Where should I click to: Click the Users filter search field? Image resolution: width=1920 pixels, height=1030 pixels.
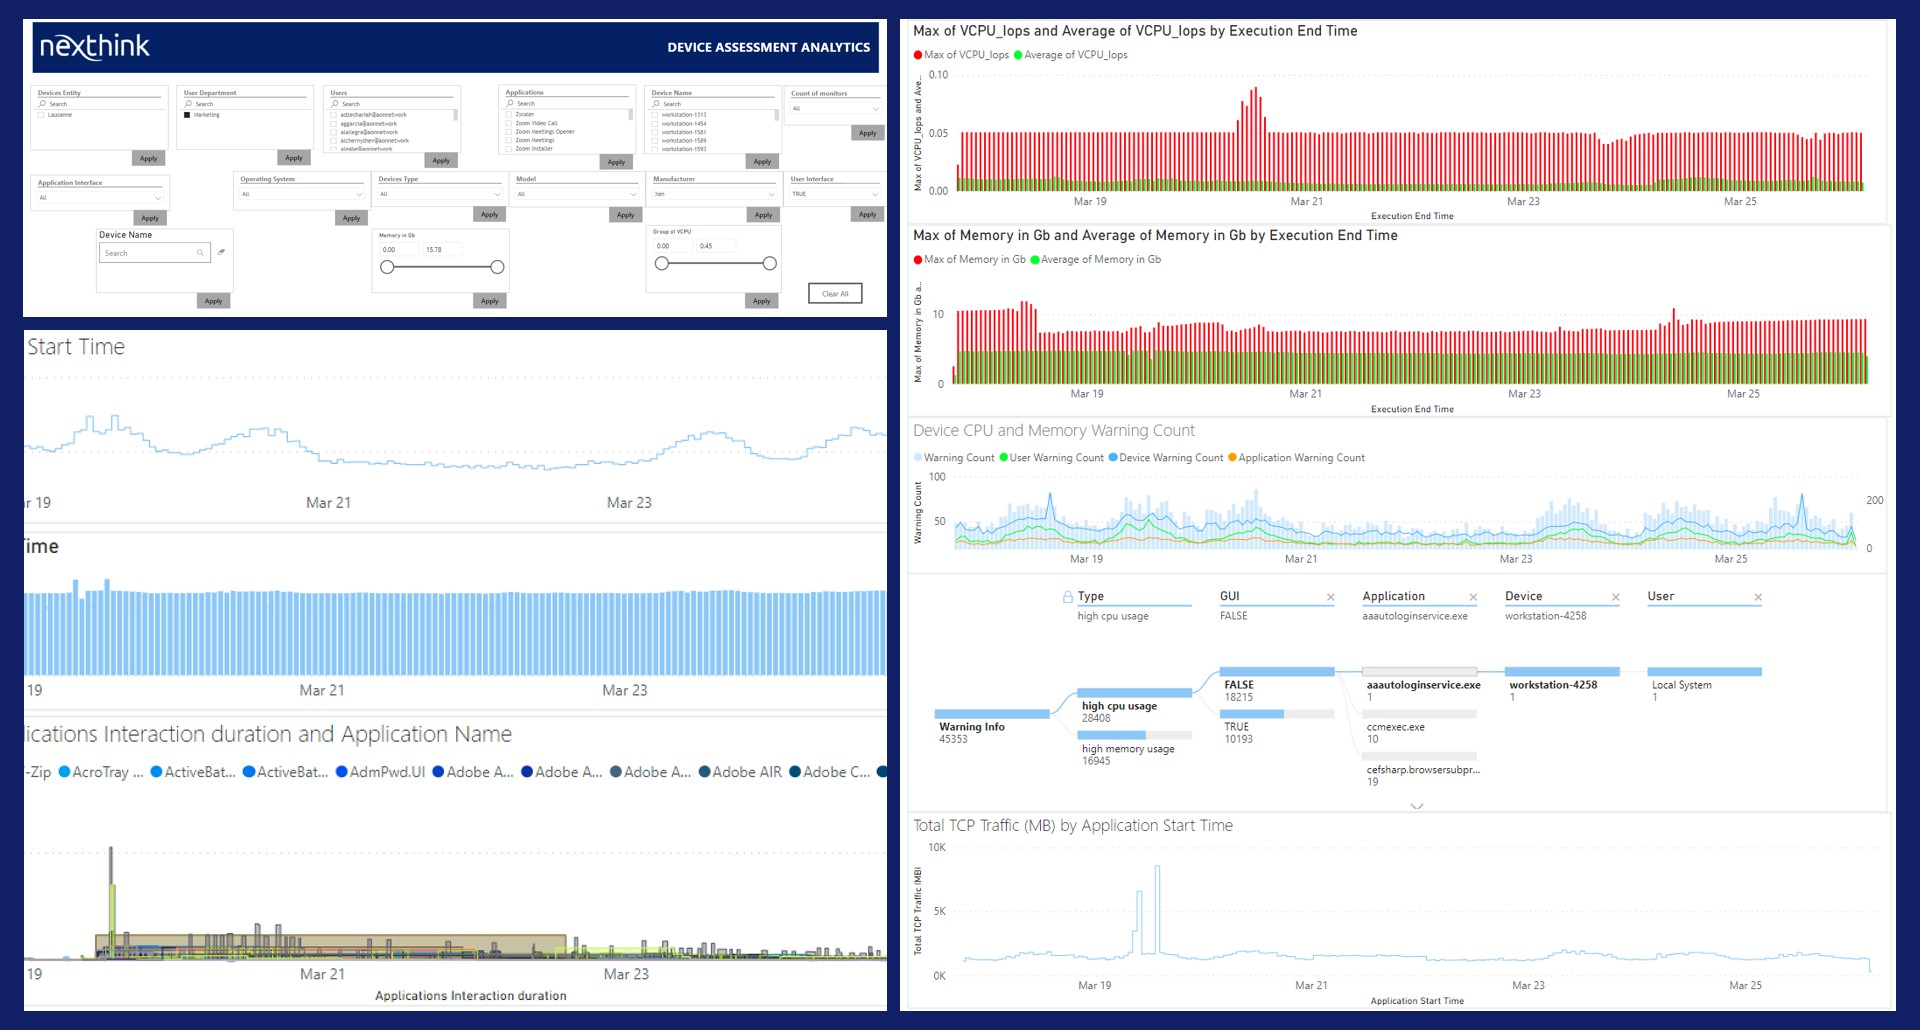coord(393,104)
